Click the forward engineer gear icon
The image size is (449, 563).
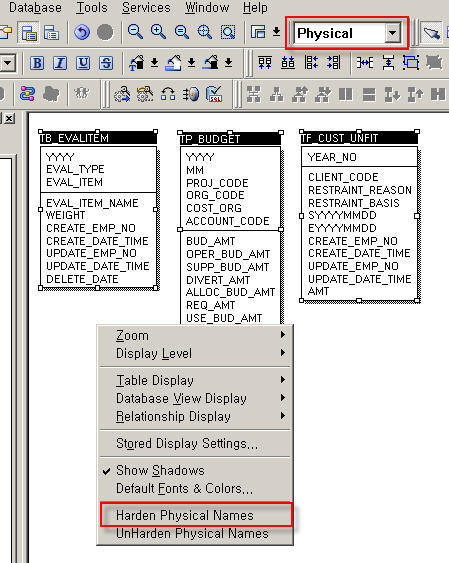tap(122, 94)
